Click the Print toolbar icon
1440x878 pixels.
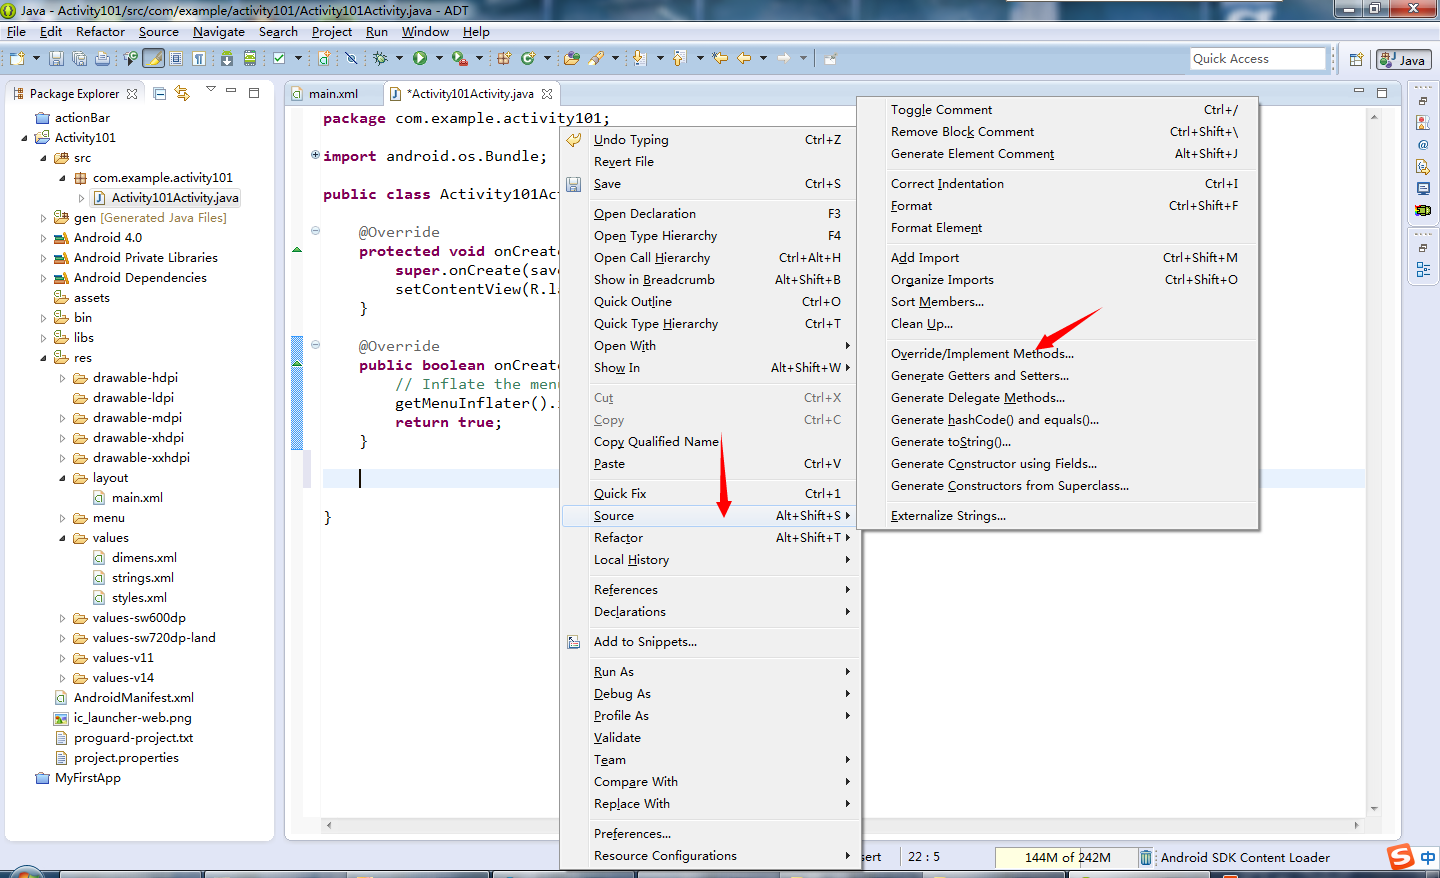coord(102,59)
